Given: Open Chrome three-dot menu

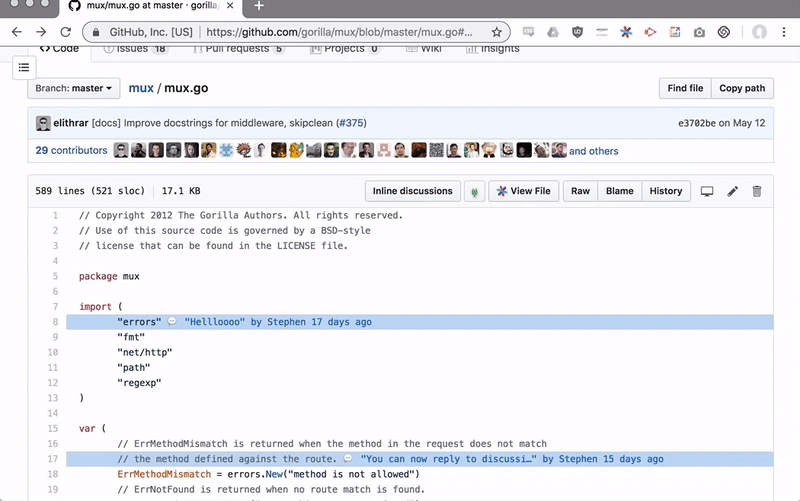Looking at the screenshot, I should pos(785,32).
